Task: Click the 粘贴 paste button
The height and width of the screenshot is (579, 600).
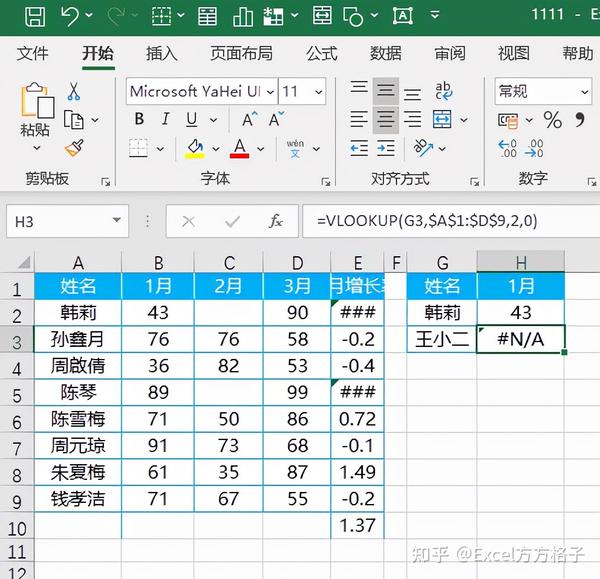Action: click(x=36, y=110)
